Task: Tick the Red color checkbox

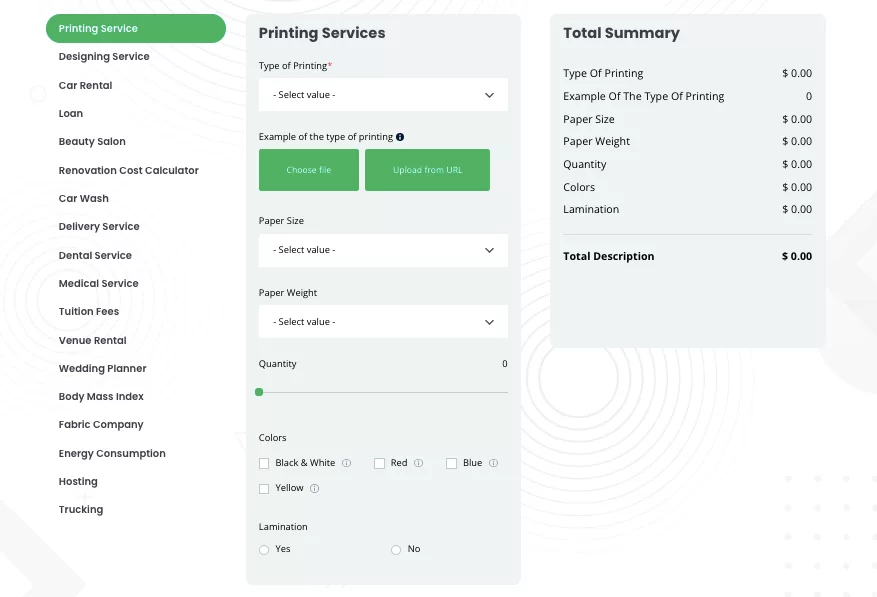Action: (380, 463)
